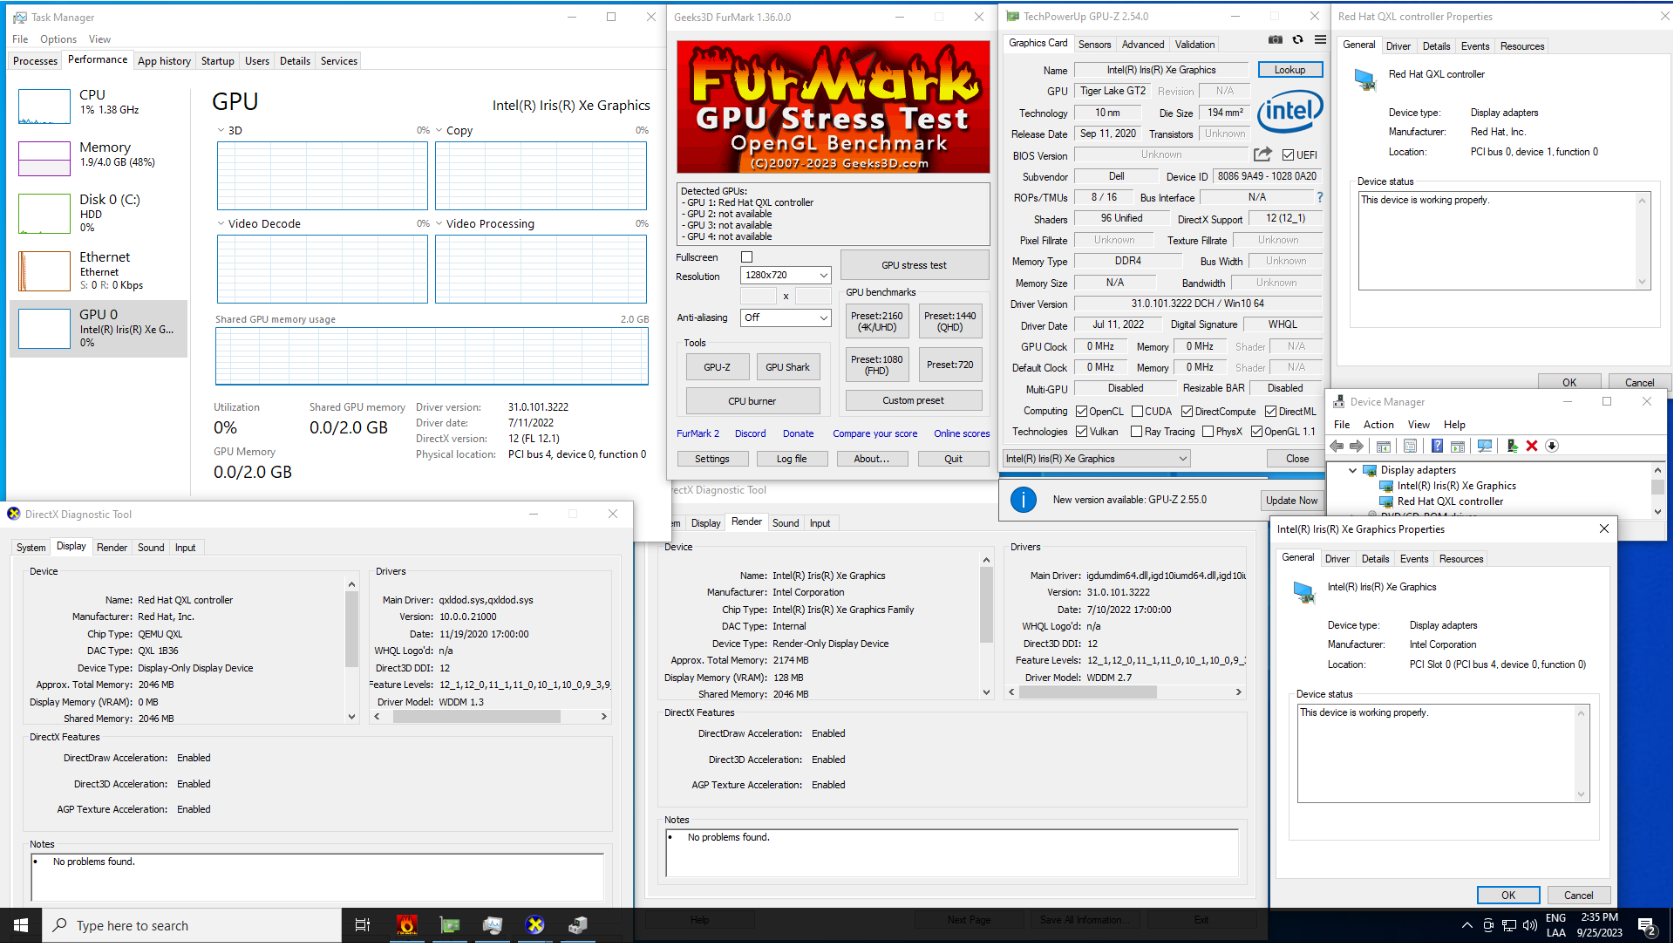This screenshot has width=1673, height=943.
Task: Enable the Fullscreen checkbox in FurMark
Action: point(746,256)
